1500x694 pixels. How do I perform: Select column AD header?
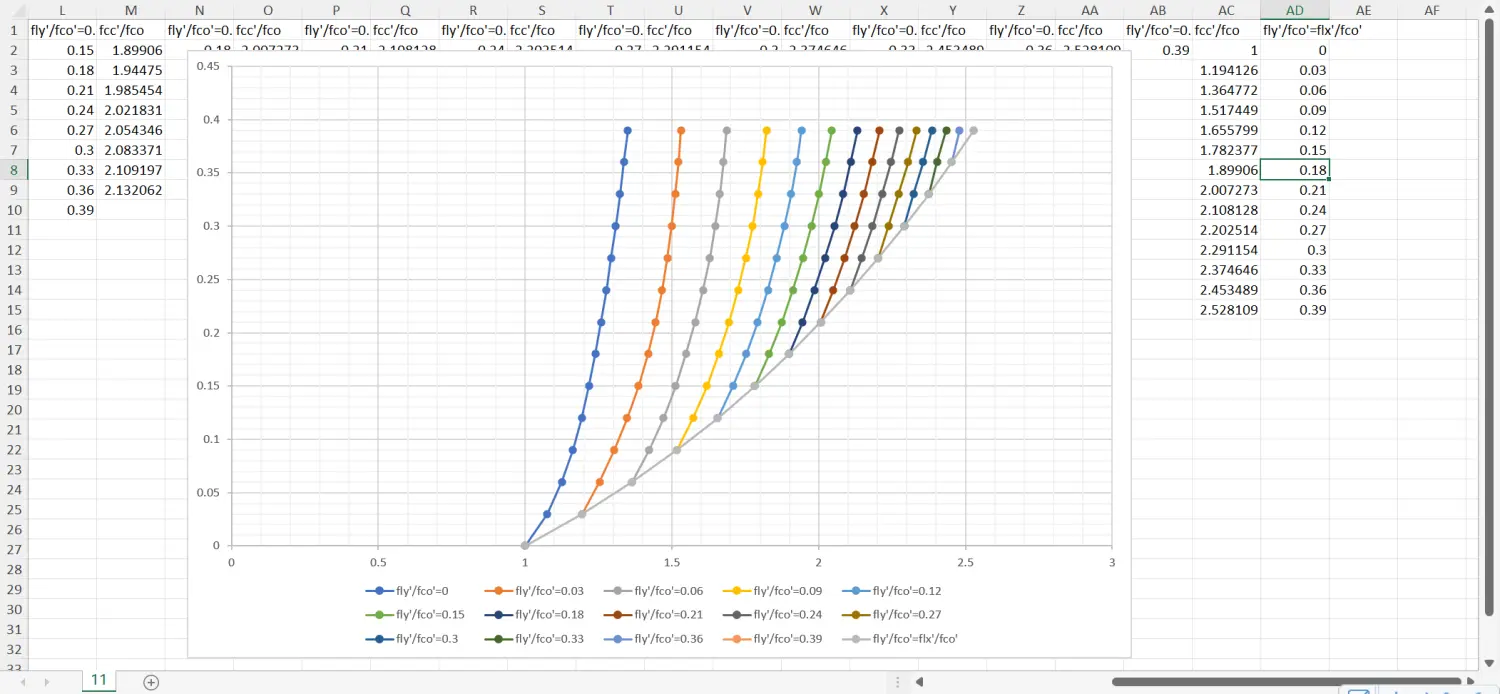coord(1295,10)
